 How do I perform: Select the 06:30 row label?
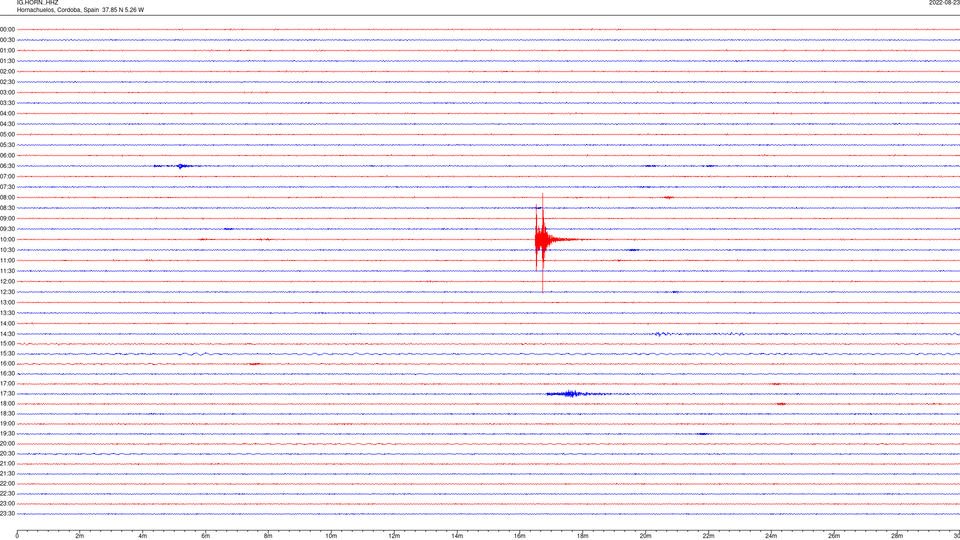point(7,166)
